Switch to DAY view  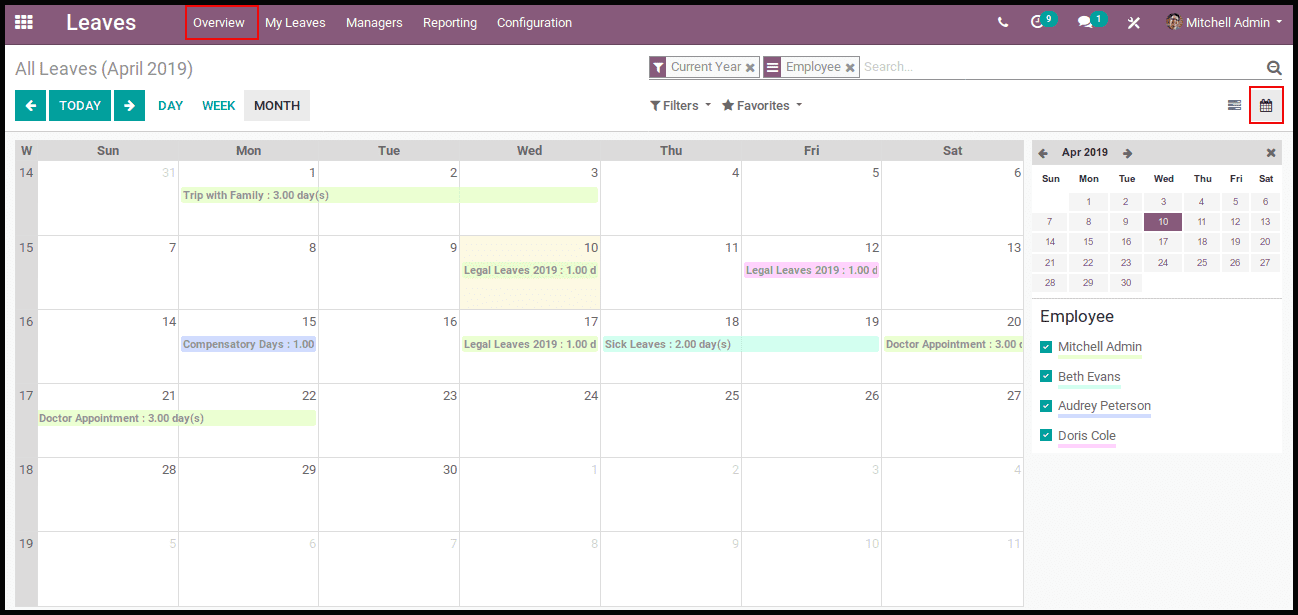[x=171, y=105]
